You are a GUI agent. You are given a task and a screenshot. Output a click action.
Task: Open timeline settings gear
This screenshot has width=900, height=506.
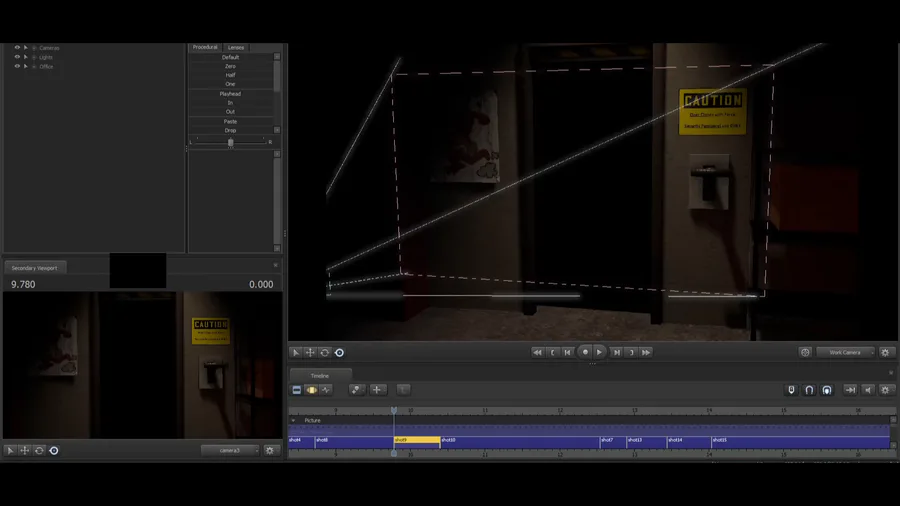885,390
